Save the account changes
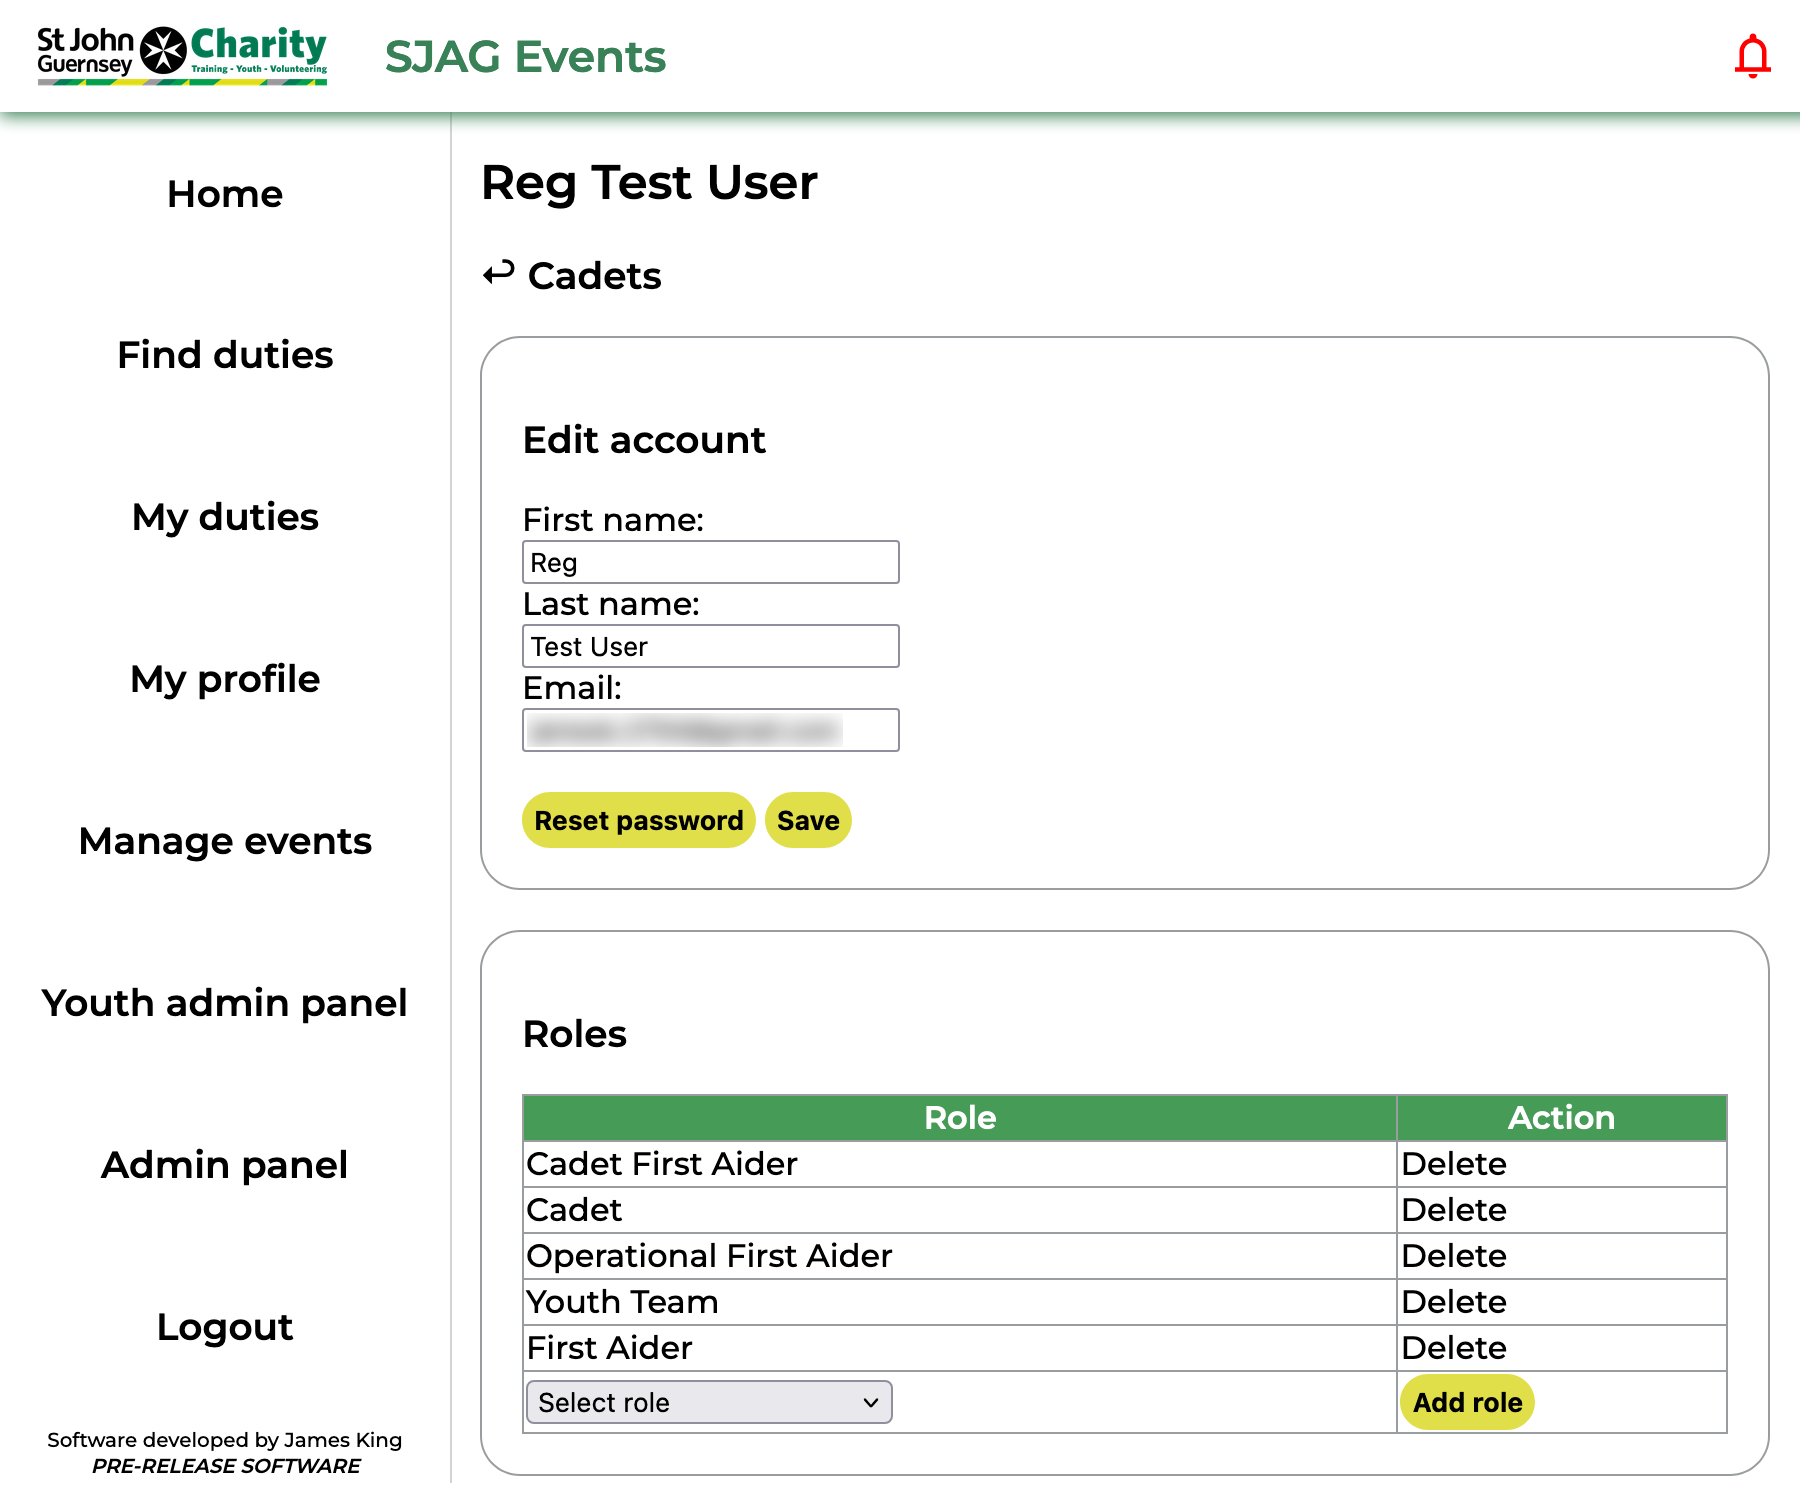1800x1498 pixels. pos(808,820)
